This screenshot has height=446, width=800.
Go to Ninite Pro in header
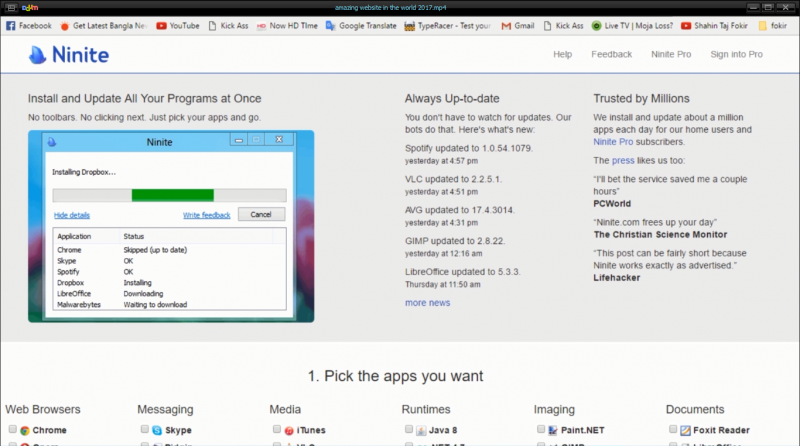[671, 54]
